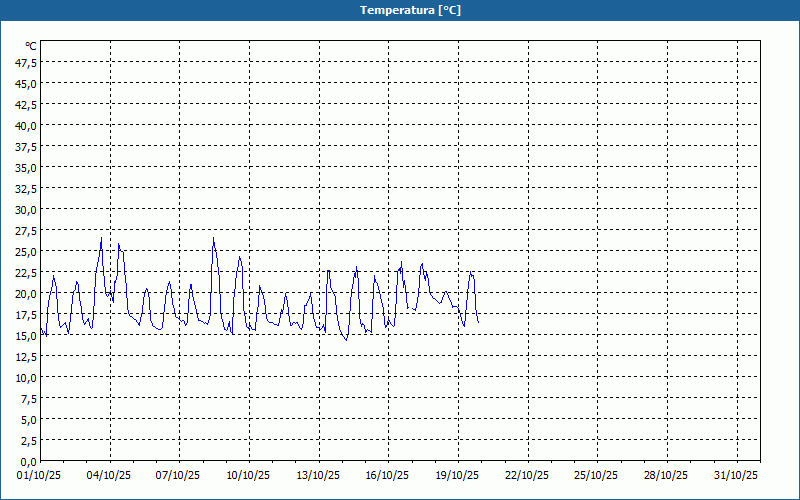
Task: Select the 01/10/25 date label
Action: (40, 475)
